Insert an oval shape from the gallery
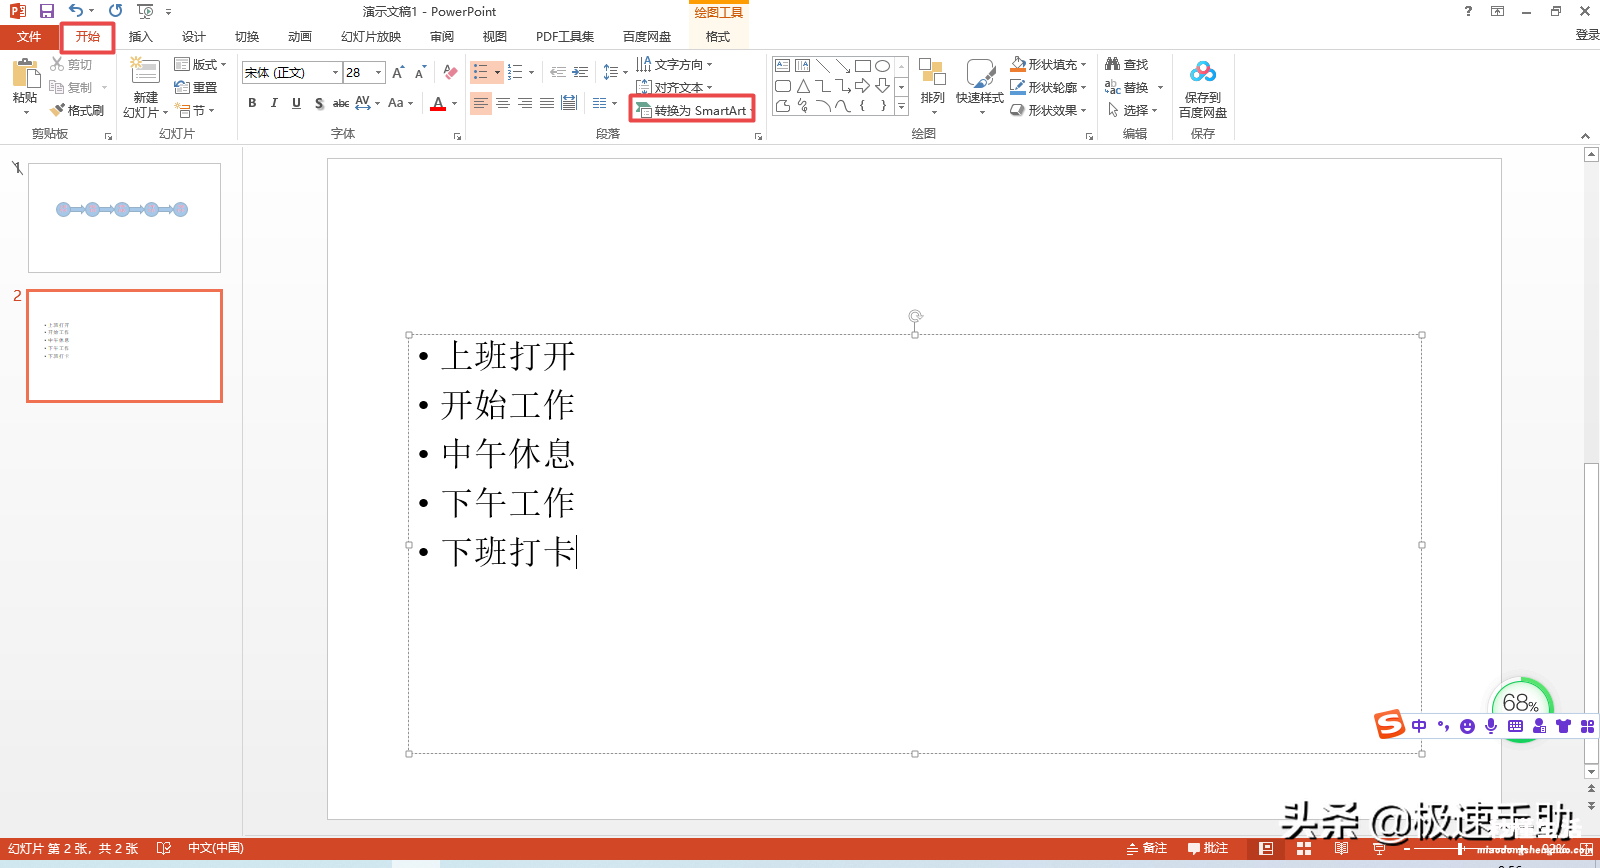The height and width of the screenshot is (868, 1600). pos(882,66)
